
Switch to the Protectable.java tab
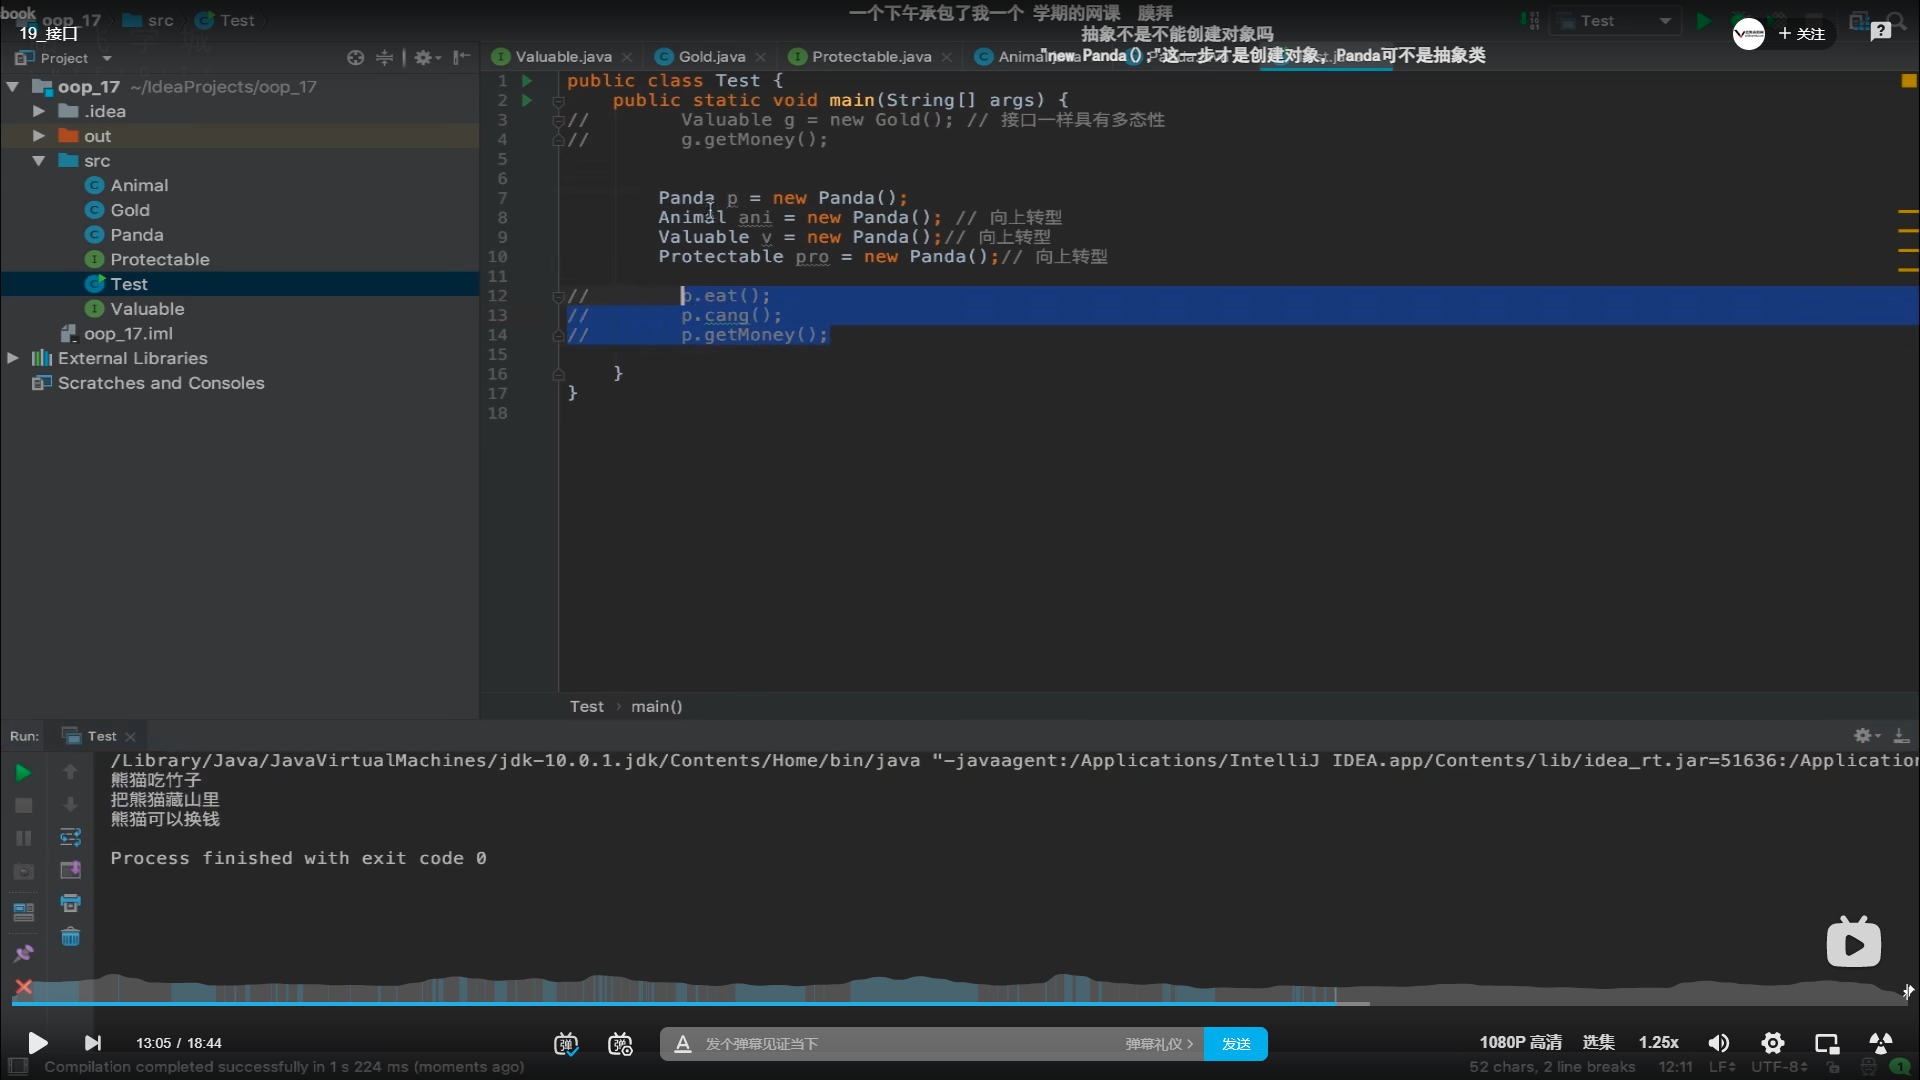[x=870, y=57]
